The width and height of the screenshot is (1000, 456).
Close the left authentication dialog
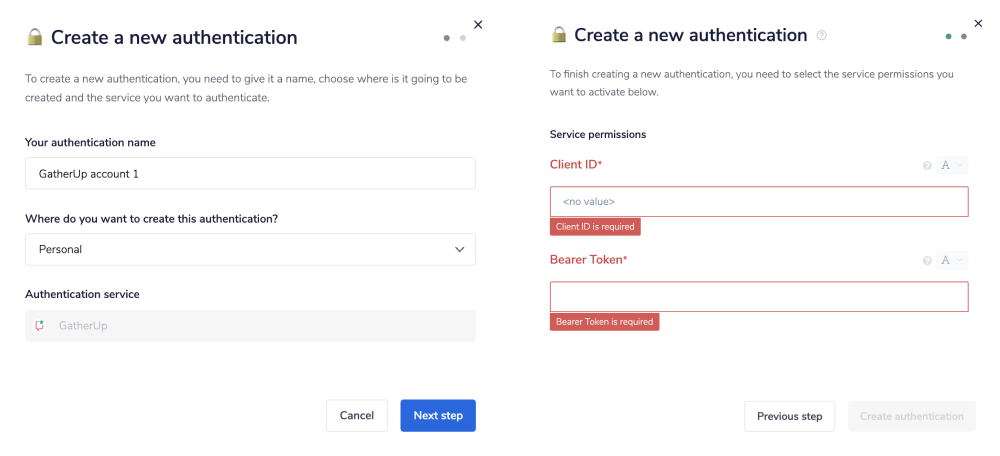coord(478,25)
